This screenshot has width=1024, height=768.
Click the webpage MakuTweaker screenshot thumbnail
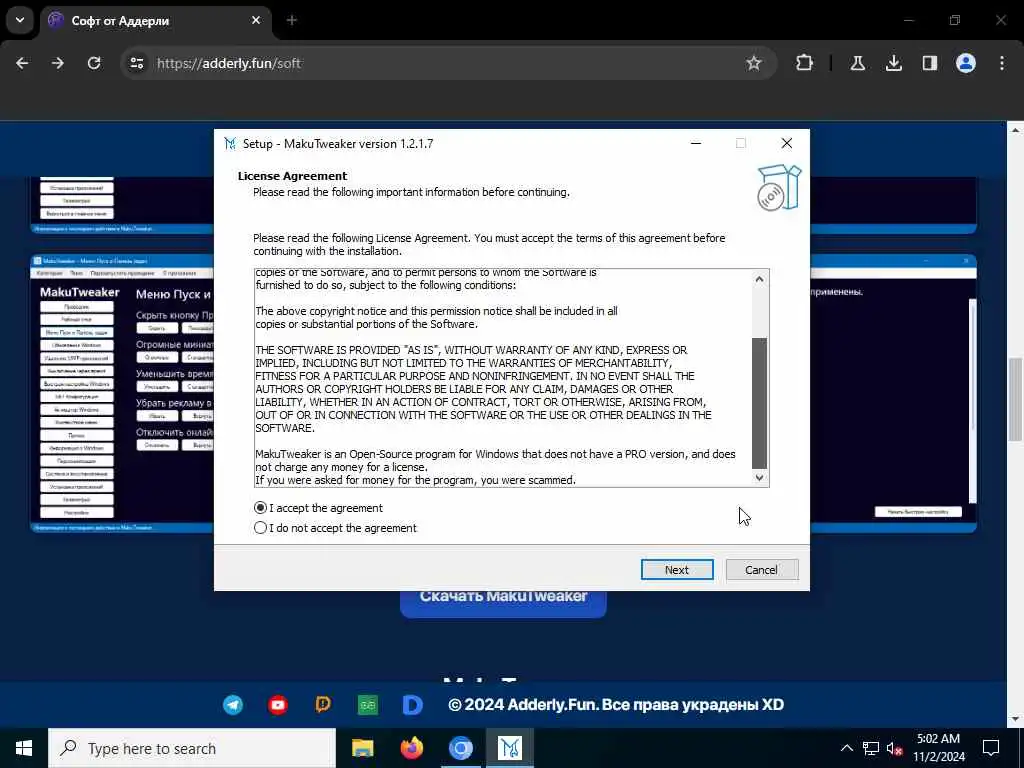122,393
